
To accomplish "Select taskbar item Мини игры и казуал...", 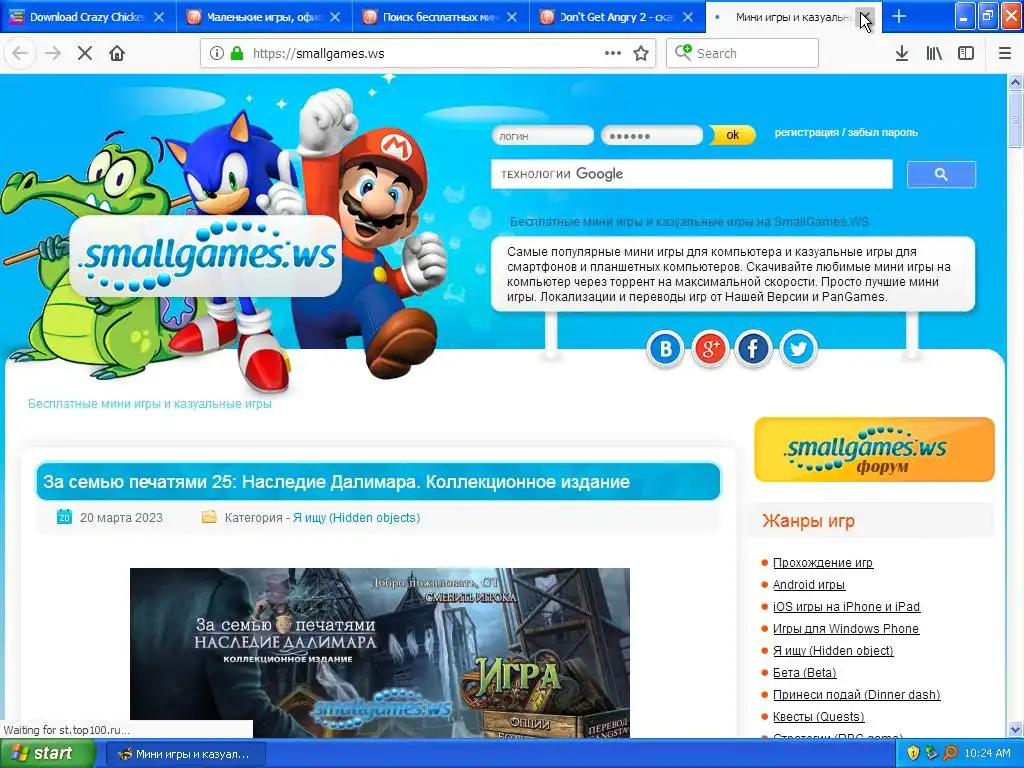I will 184,754.
